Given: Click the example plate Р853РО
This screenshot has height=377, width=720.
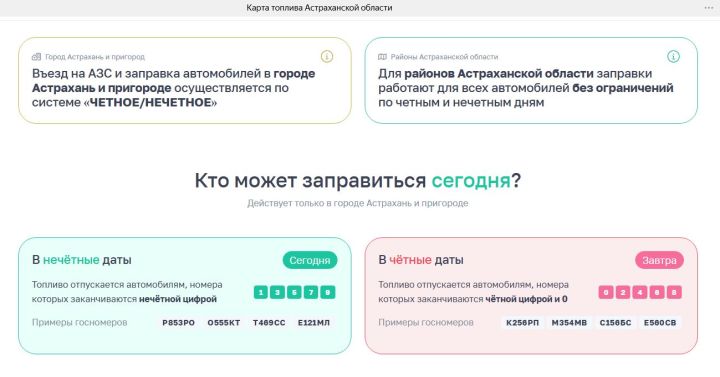Looking at the screenshot, I should 179,323.
